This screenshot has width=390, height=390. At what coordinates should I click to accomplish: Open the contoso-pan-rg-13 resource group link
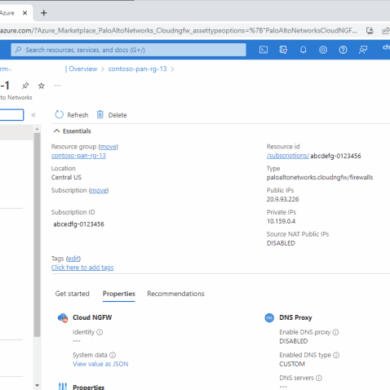(x=78, y=156)
